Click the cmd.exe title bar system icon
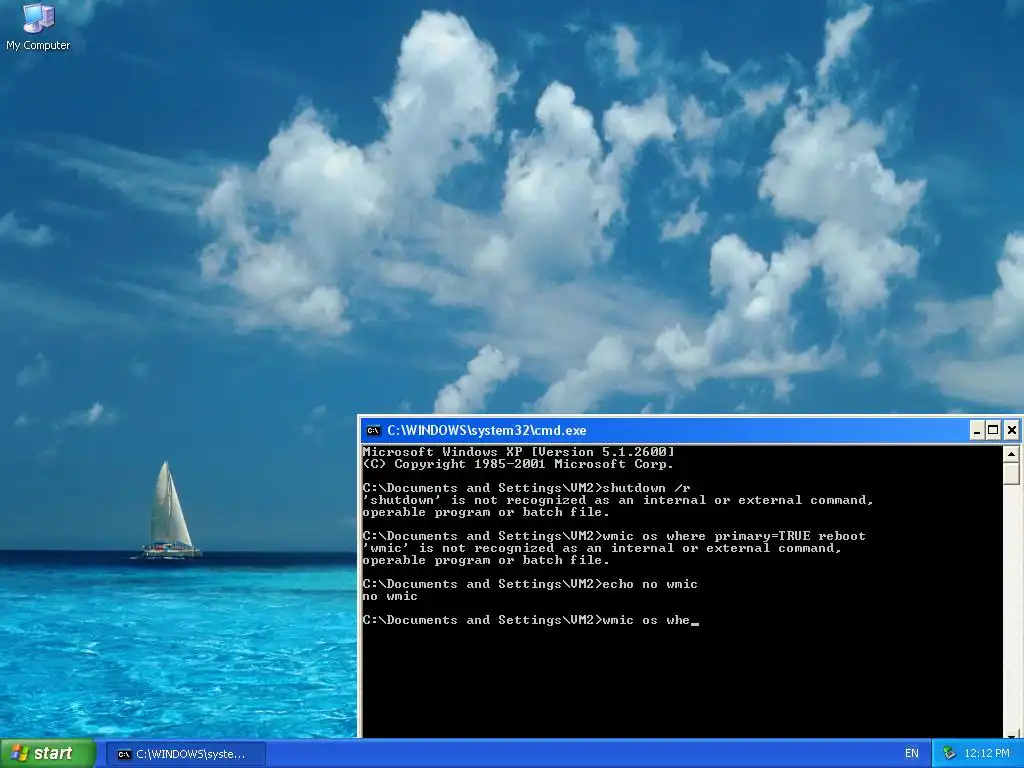 coord(374,430)
